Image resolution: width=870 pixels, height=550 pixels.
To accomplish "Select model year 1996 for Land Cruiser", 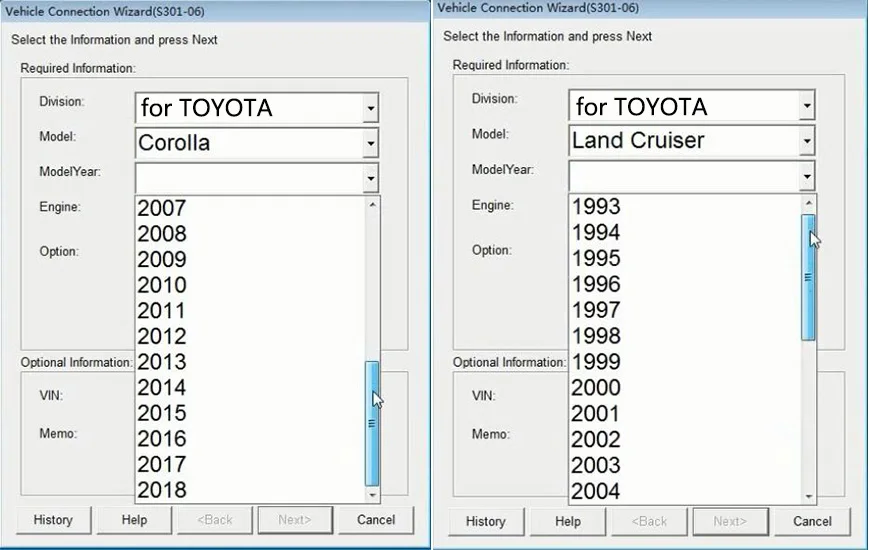I will (685, 284).
